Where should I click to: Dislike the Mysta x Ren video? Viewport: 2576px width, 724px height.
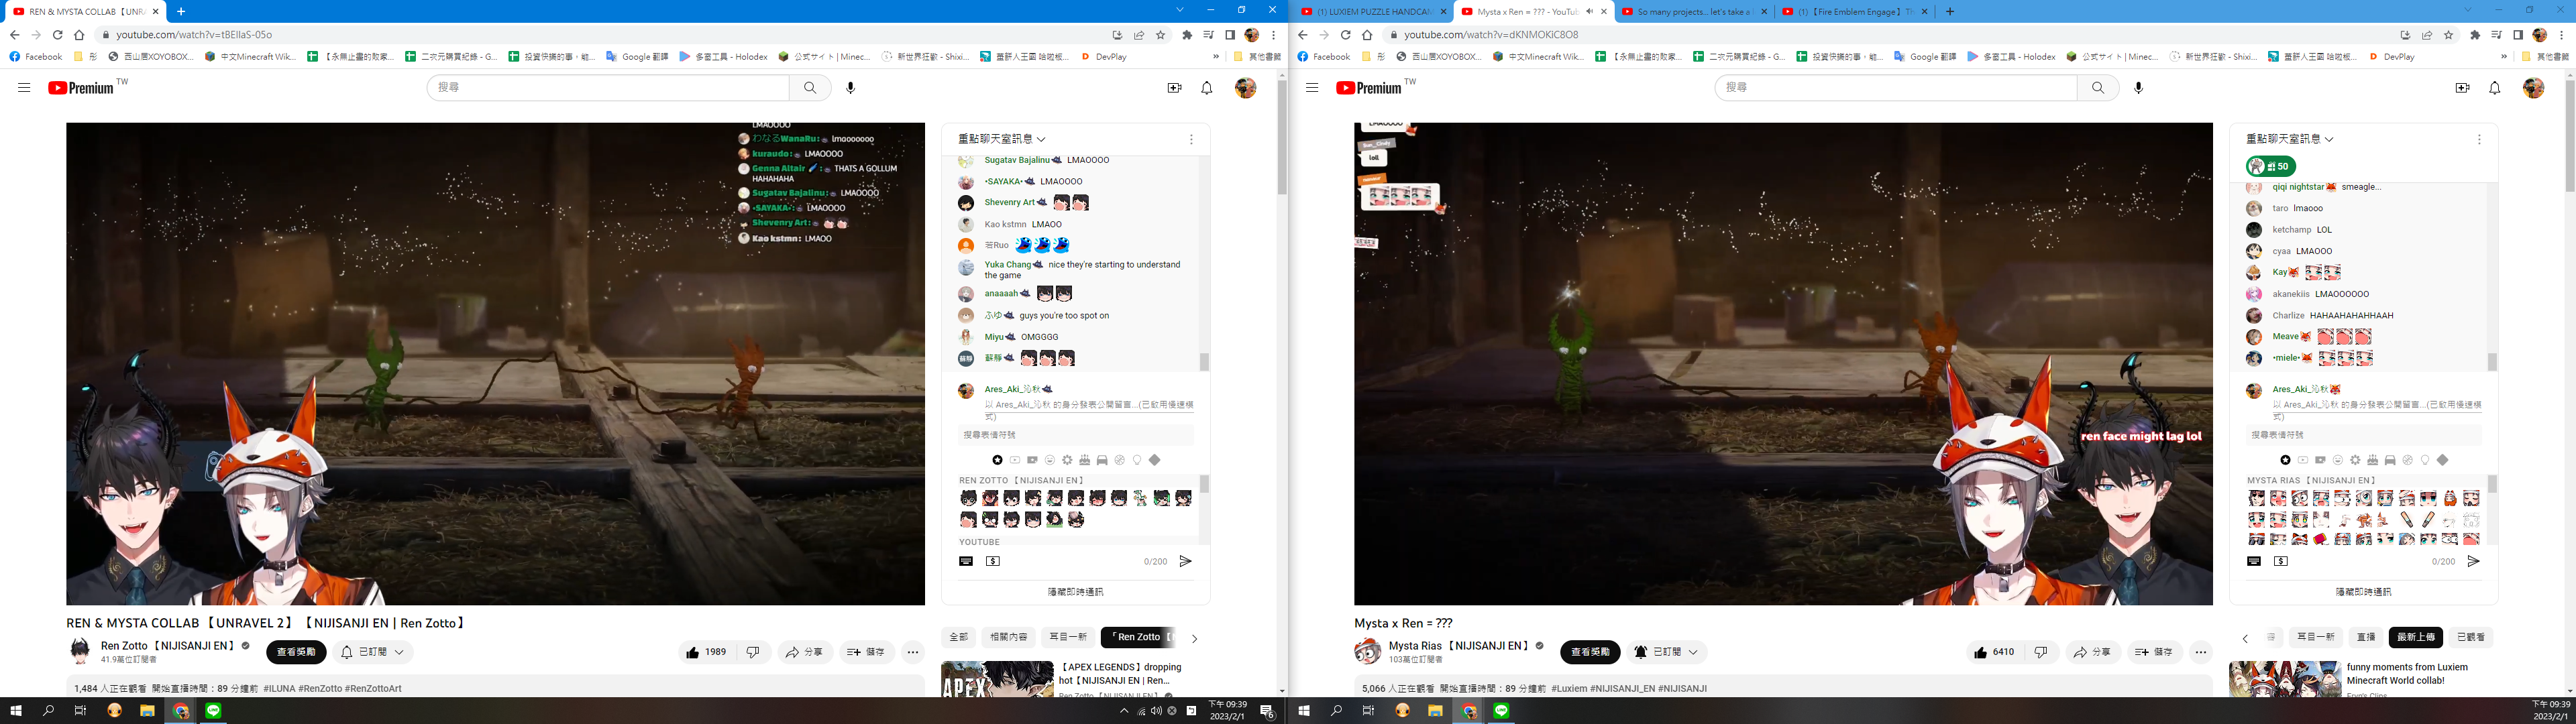[2040, 652]
